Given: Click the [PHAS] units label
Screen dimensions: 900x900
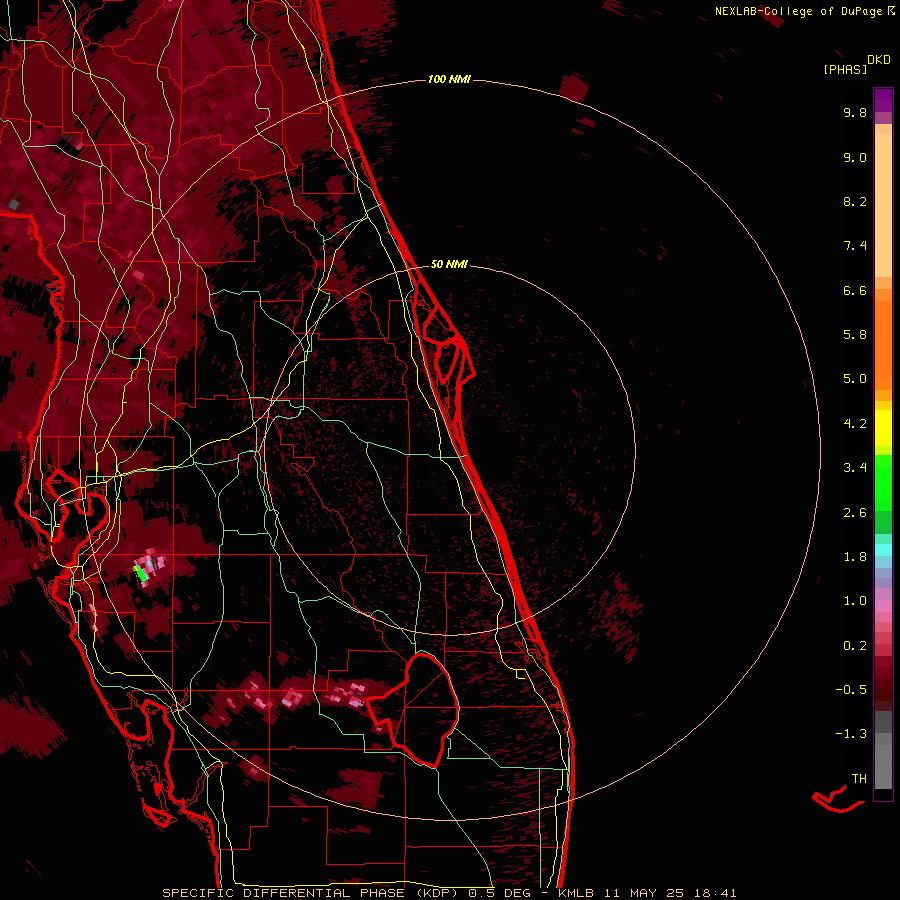Looking at the screenshot, I should click(x=845, y=70).
